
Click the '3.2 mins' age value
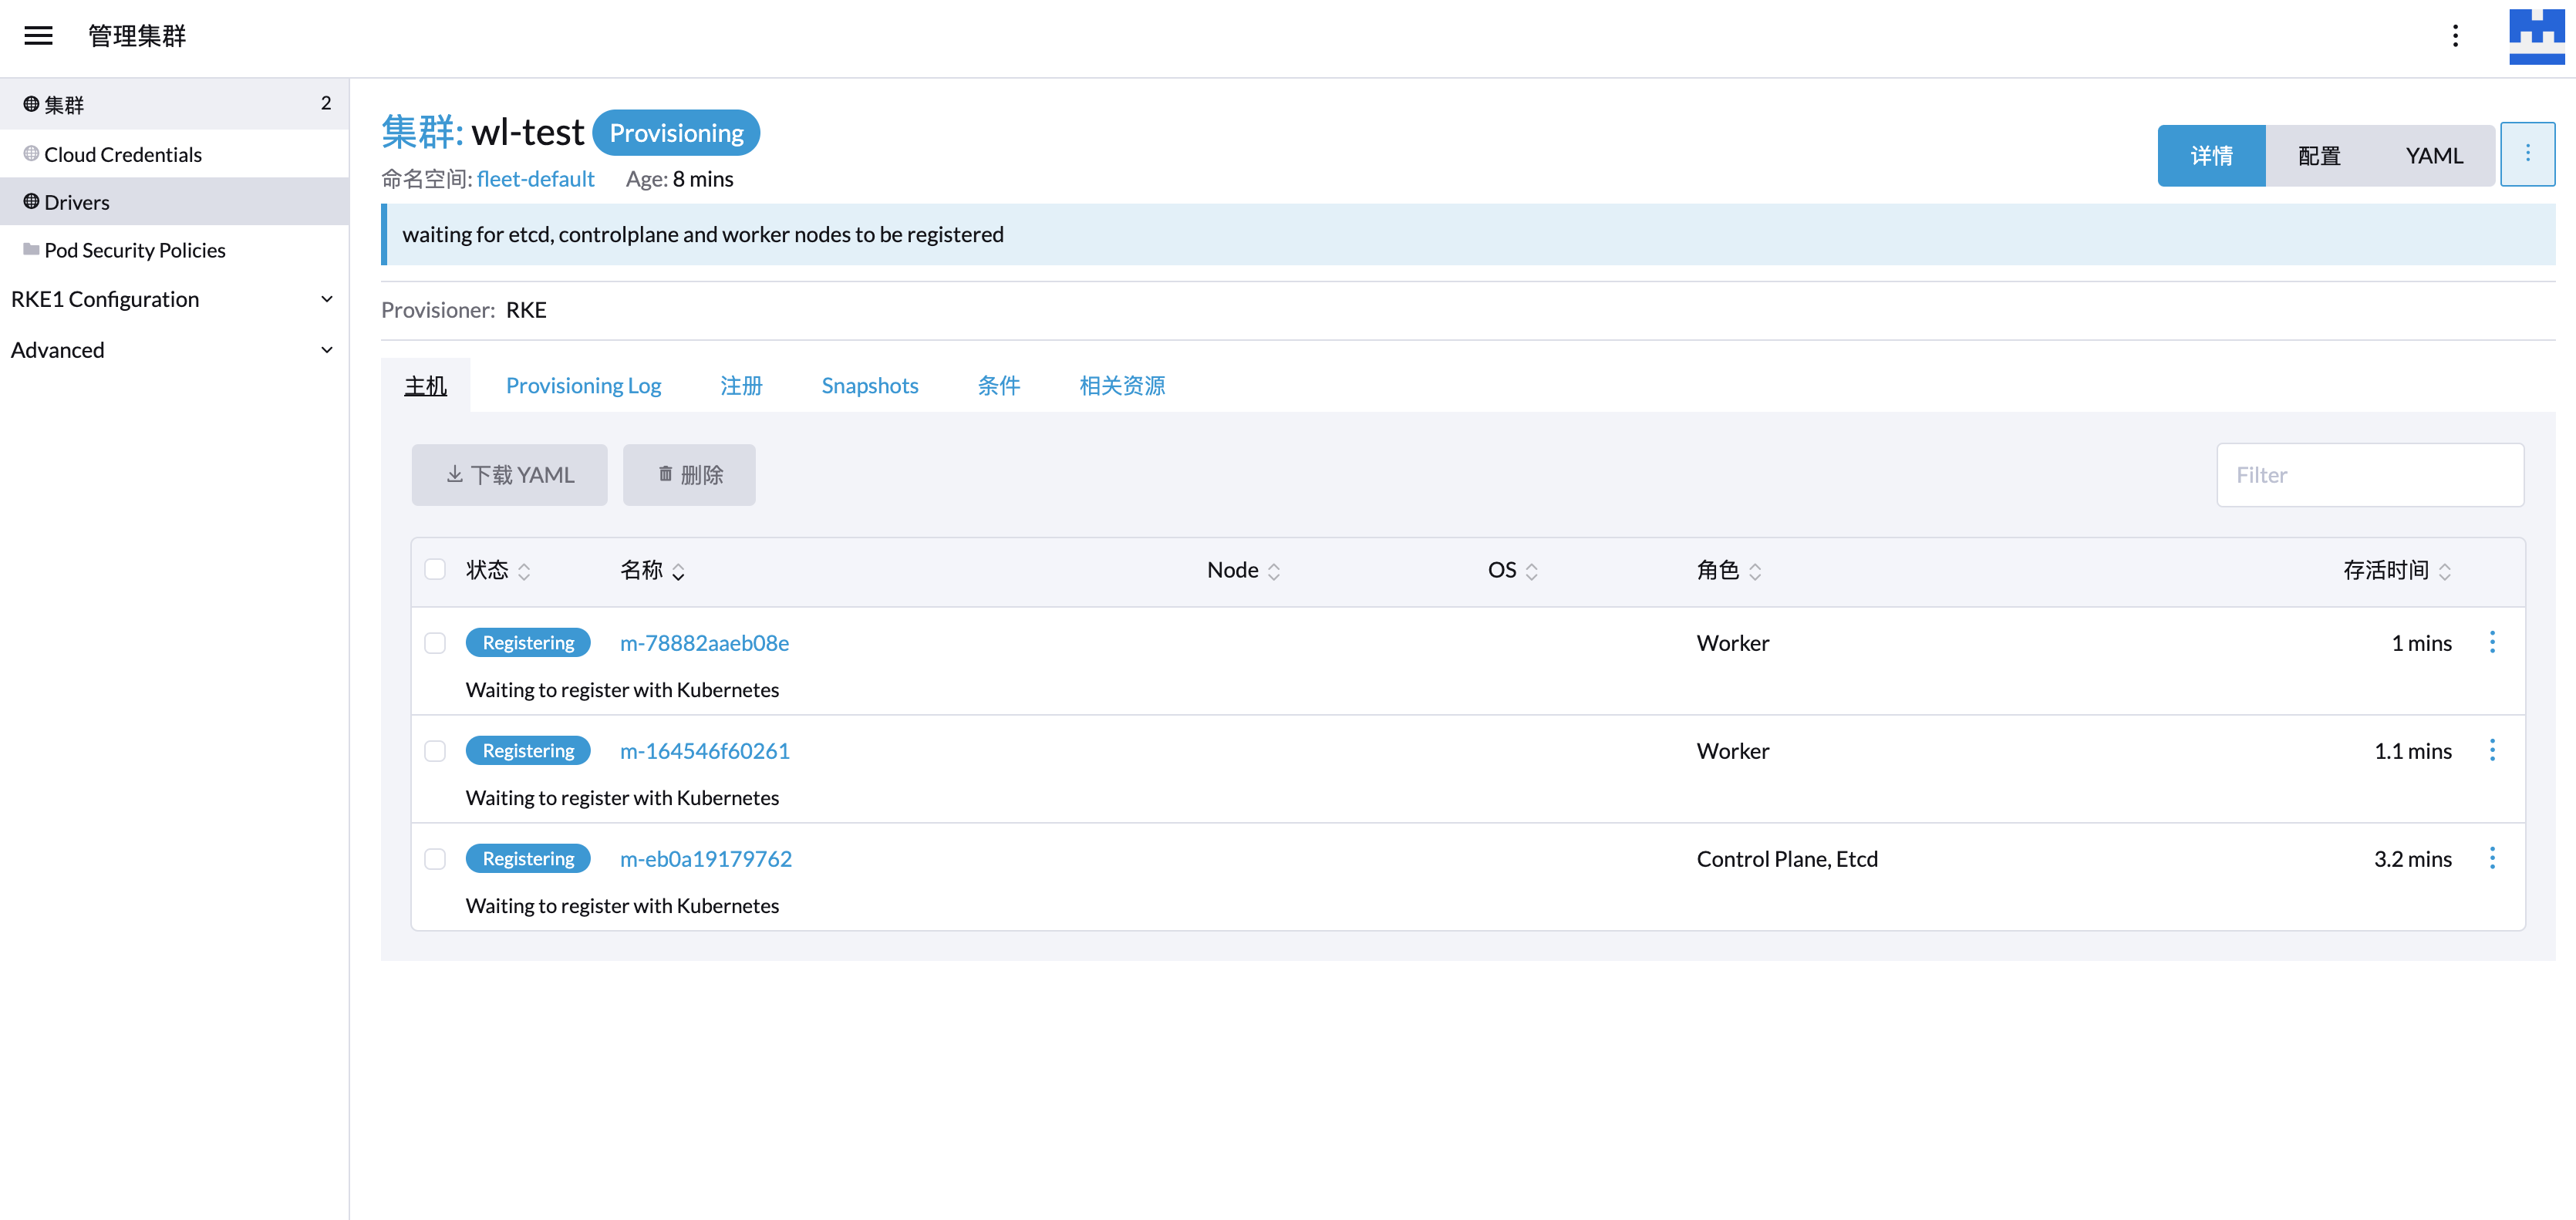pos(2412,859)
